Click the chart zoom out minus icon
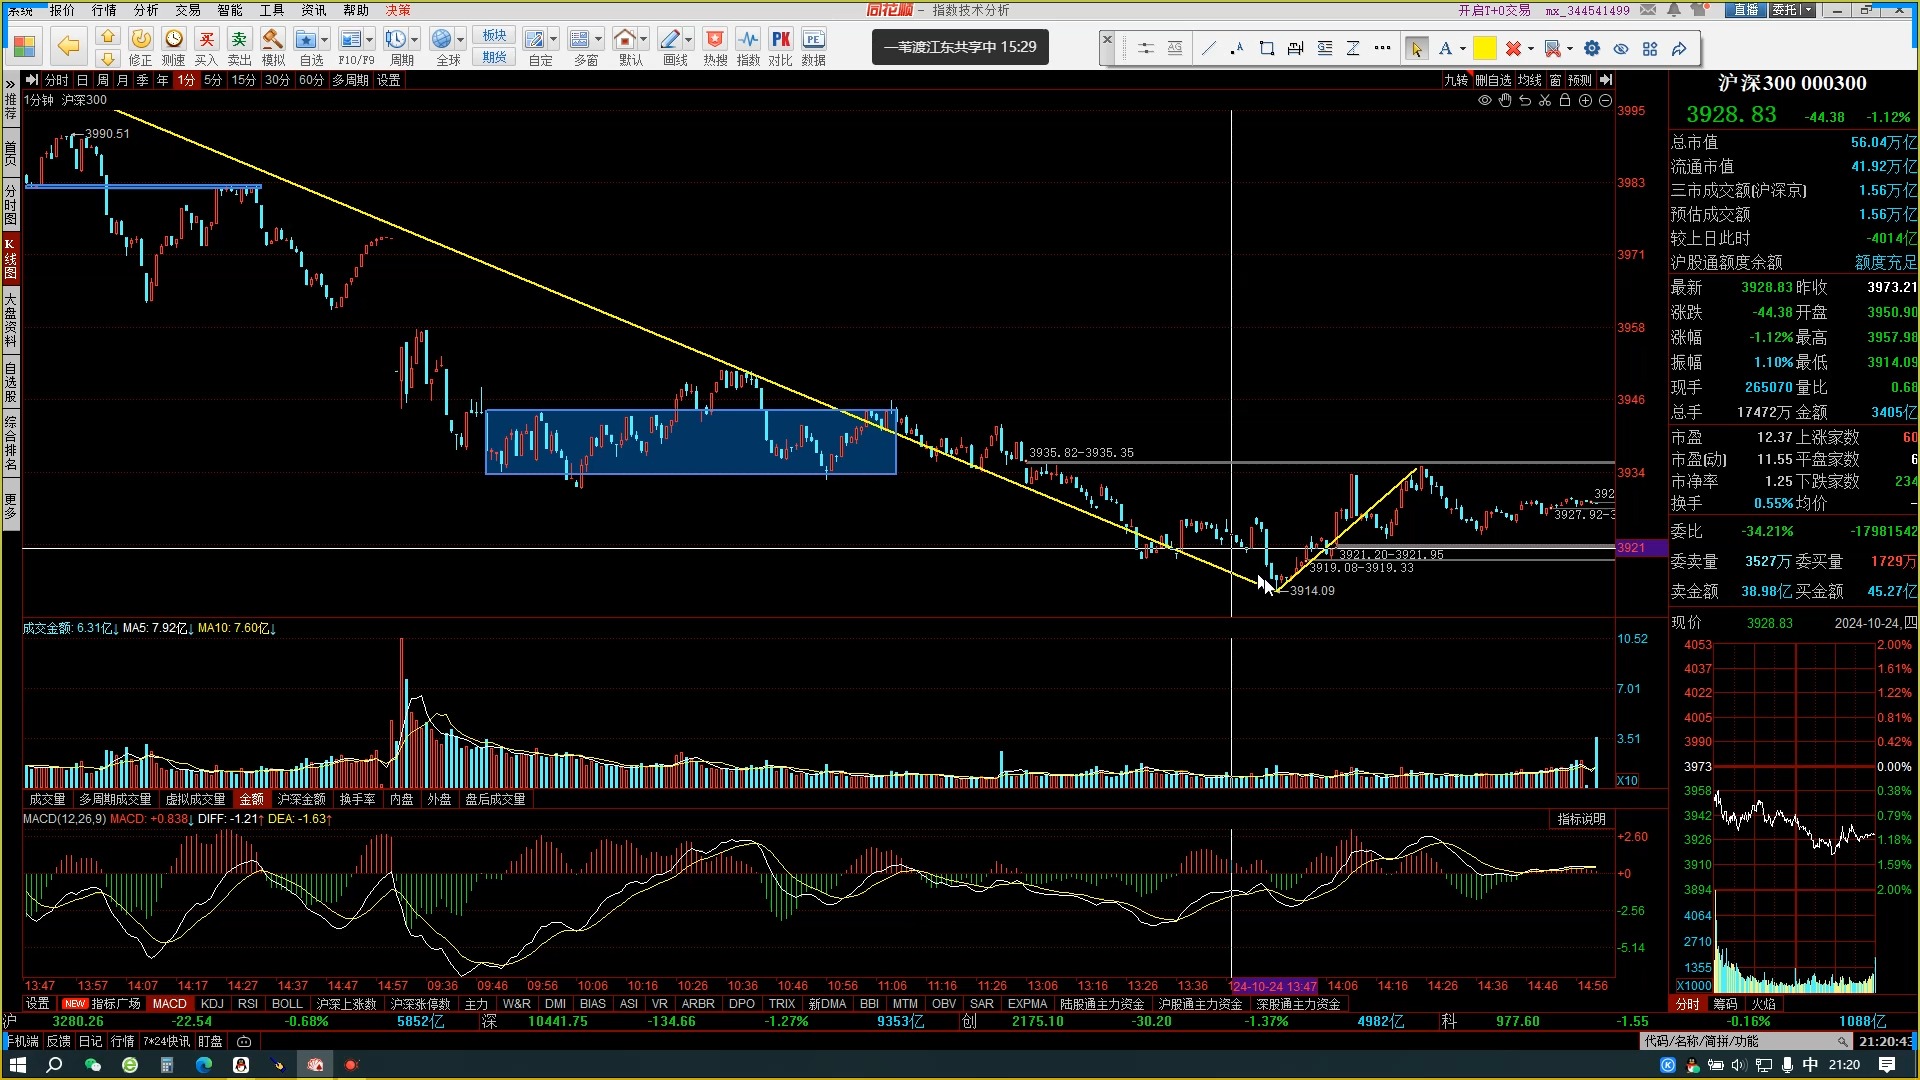Image resolution: width=1920 pixels, height=1080 pixels. [x=1605, y=100]
